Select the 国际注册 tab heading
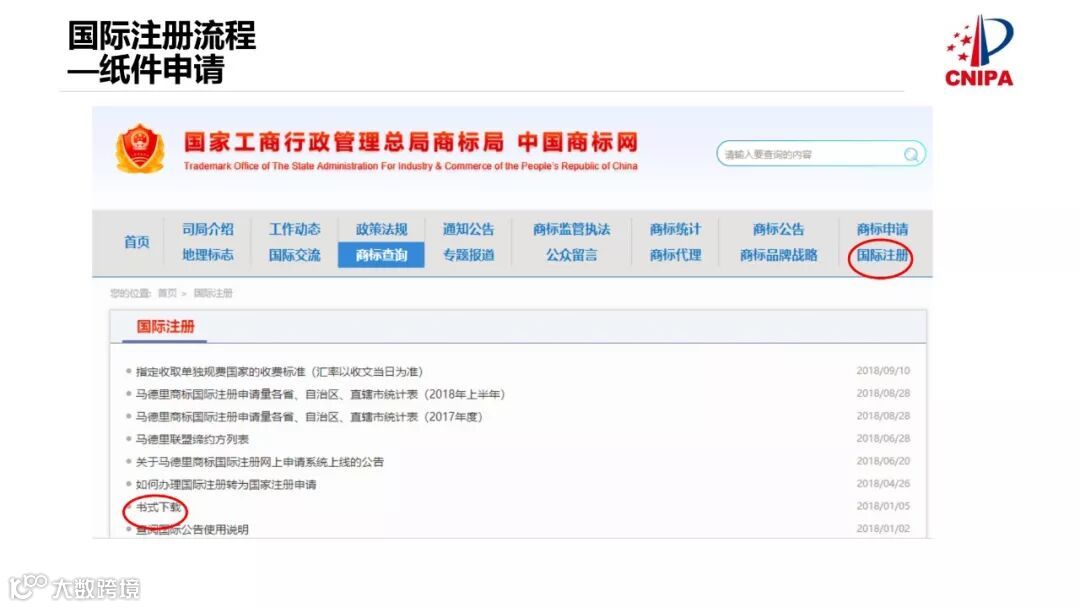 (165, 326)
